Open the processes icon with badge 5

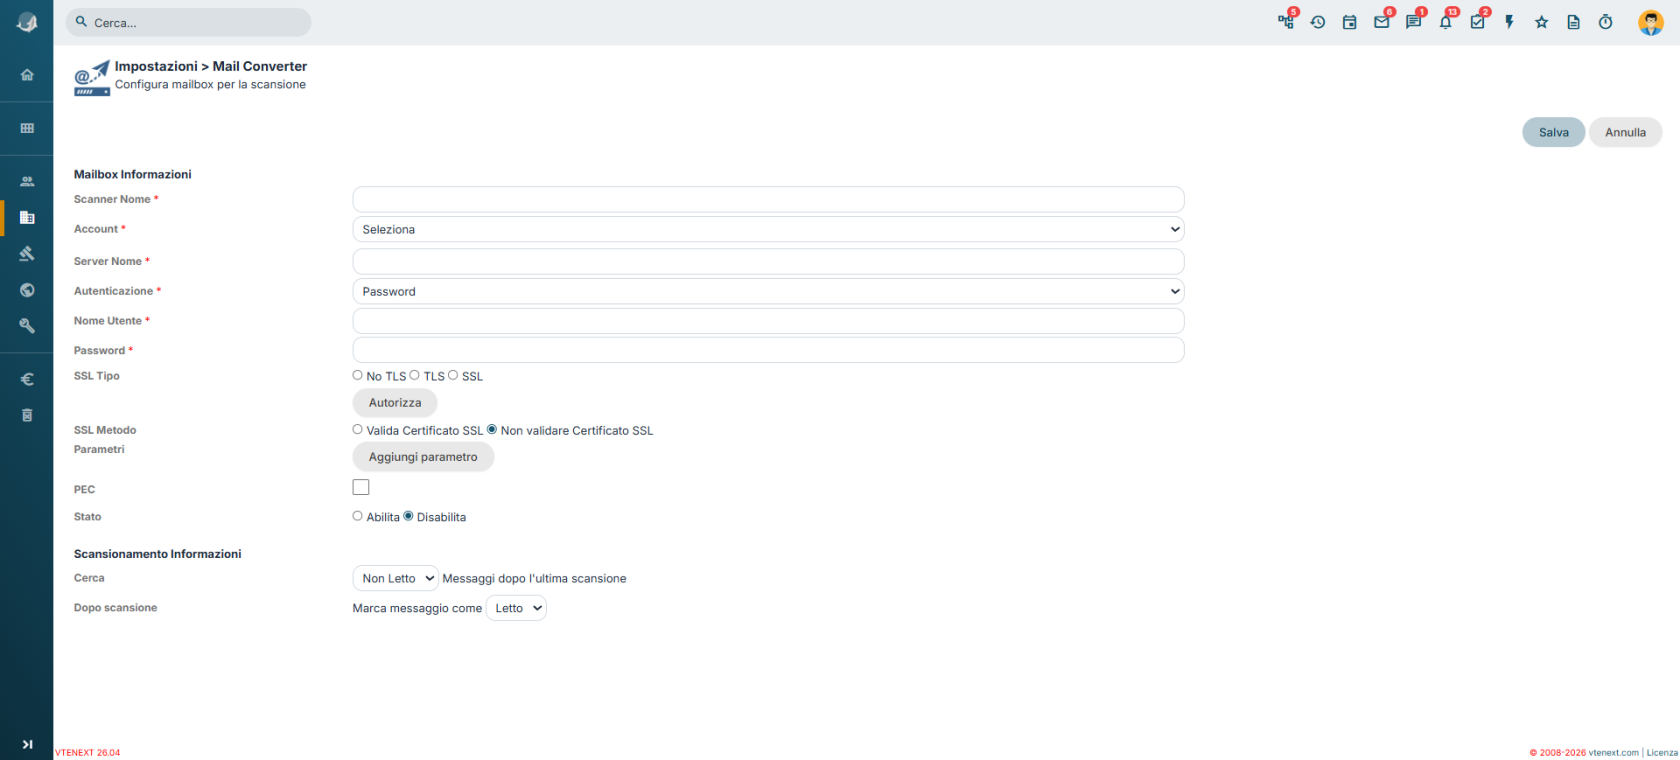click(x=1286, y=22)
